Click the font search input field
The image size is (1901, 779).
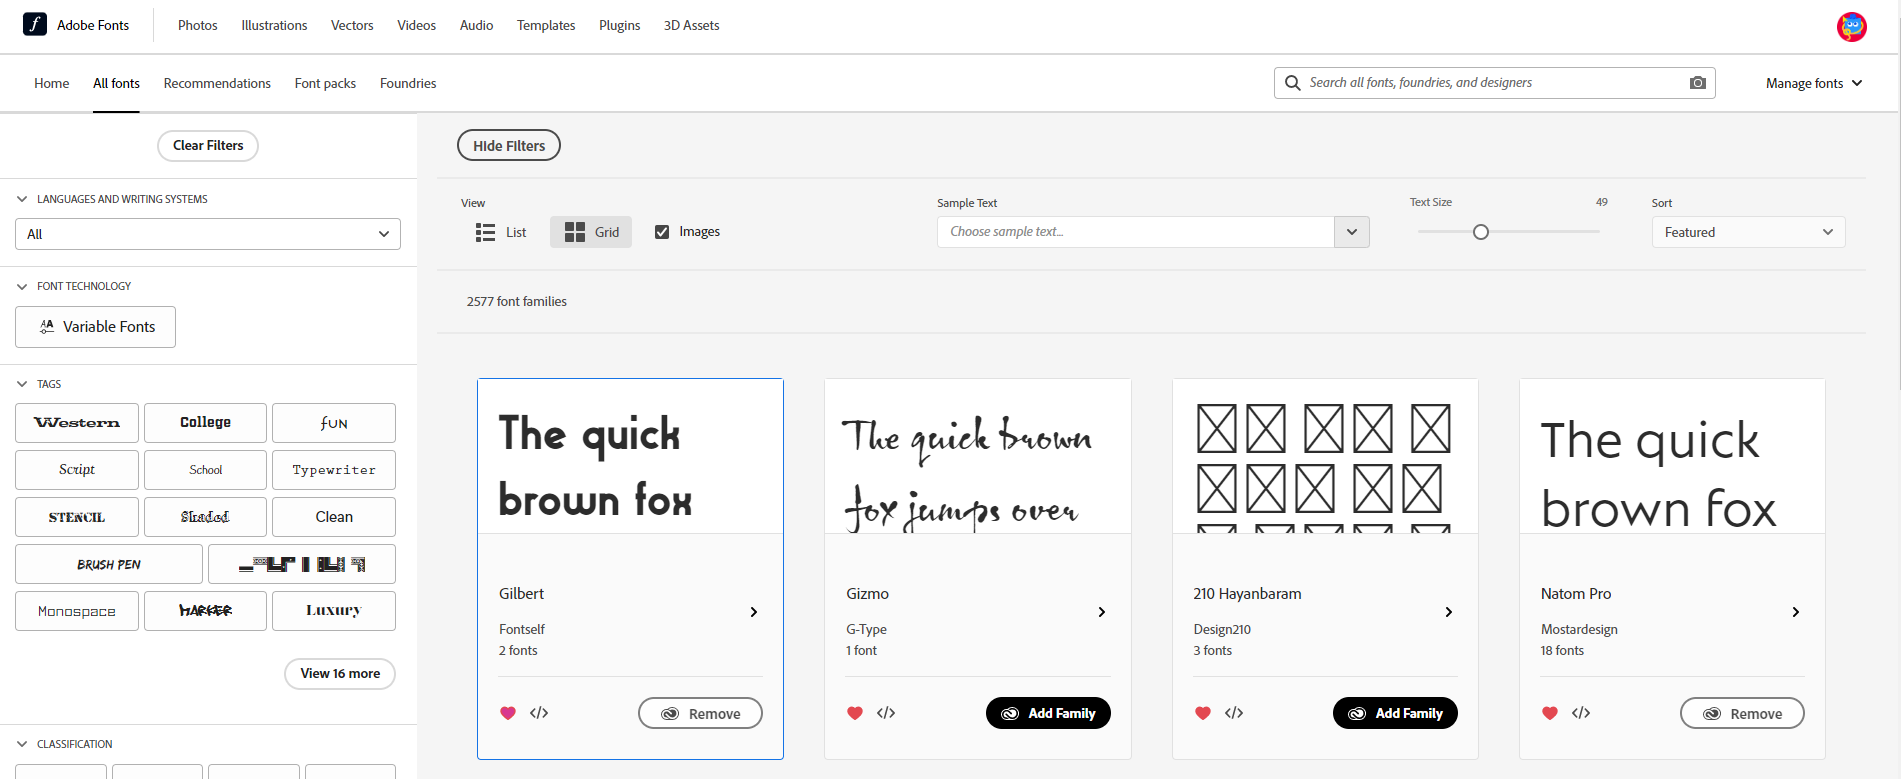point(1490,83)
